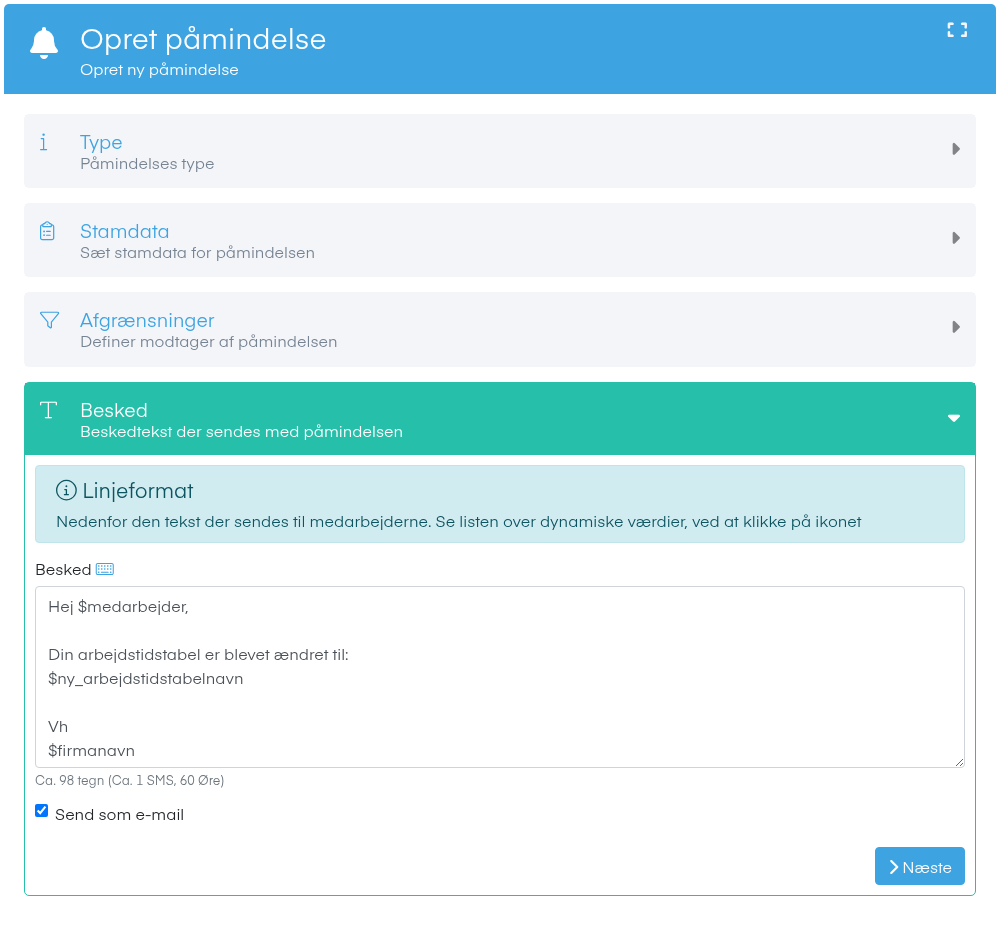Expand the Afgrænsninger section arrow
Screen dimensions: 1000x935
click(x=955, y=327)
